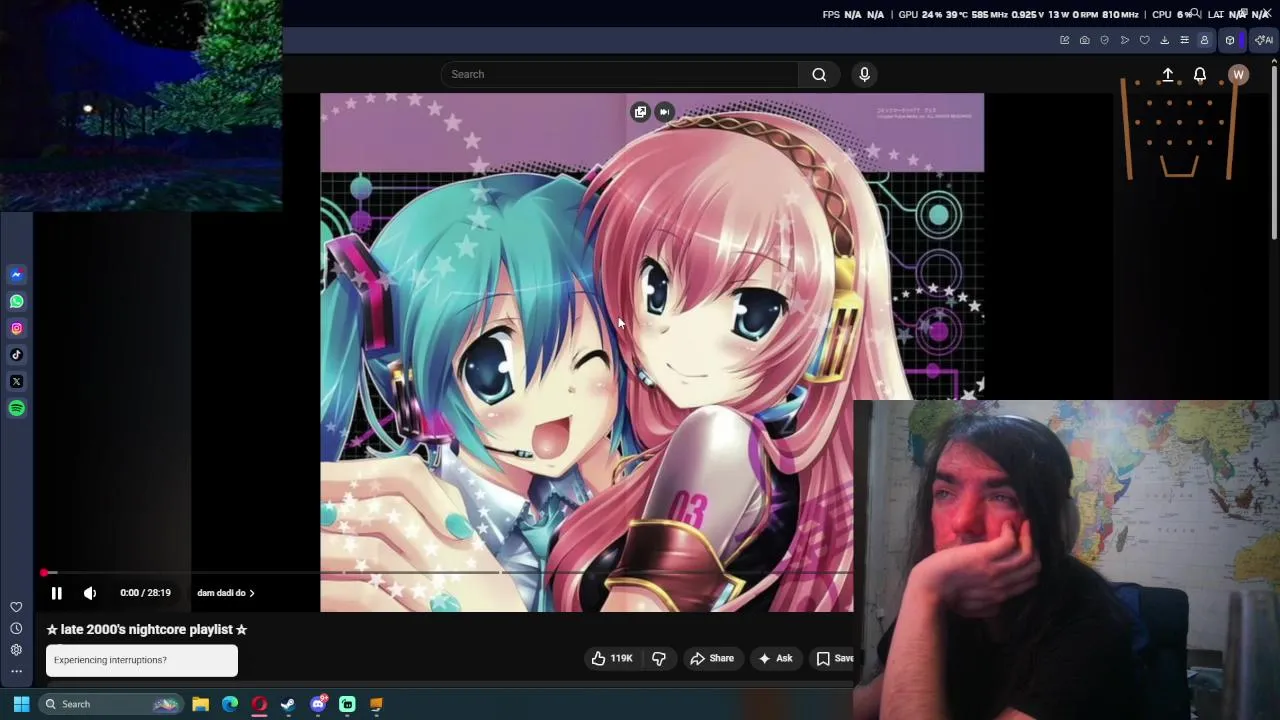Open the orange app icon on the taskbar
The height and width of the screenshot is (720, 1280).
click(x=376, y=704)
